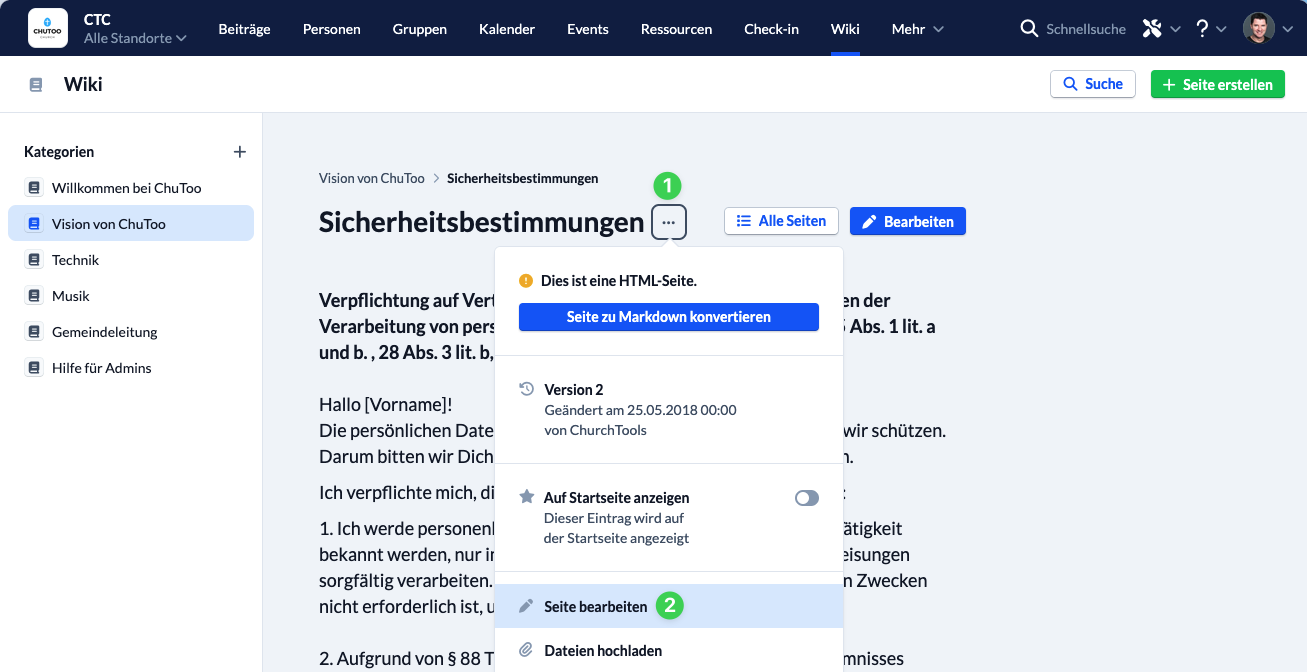This screenshot has height=672, width=1307.
Task: Go to Personen in the navigation
Action: click(x=332, y=29)
